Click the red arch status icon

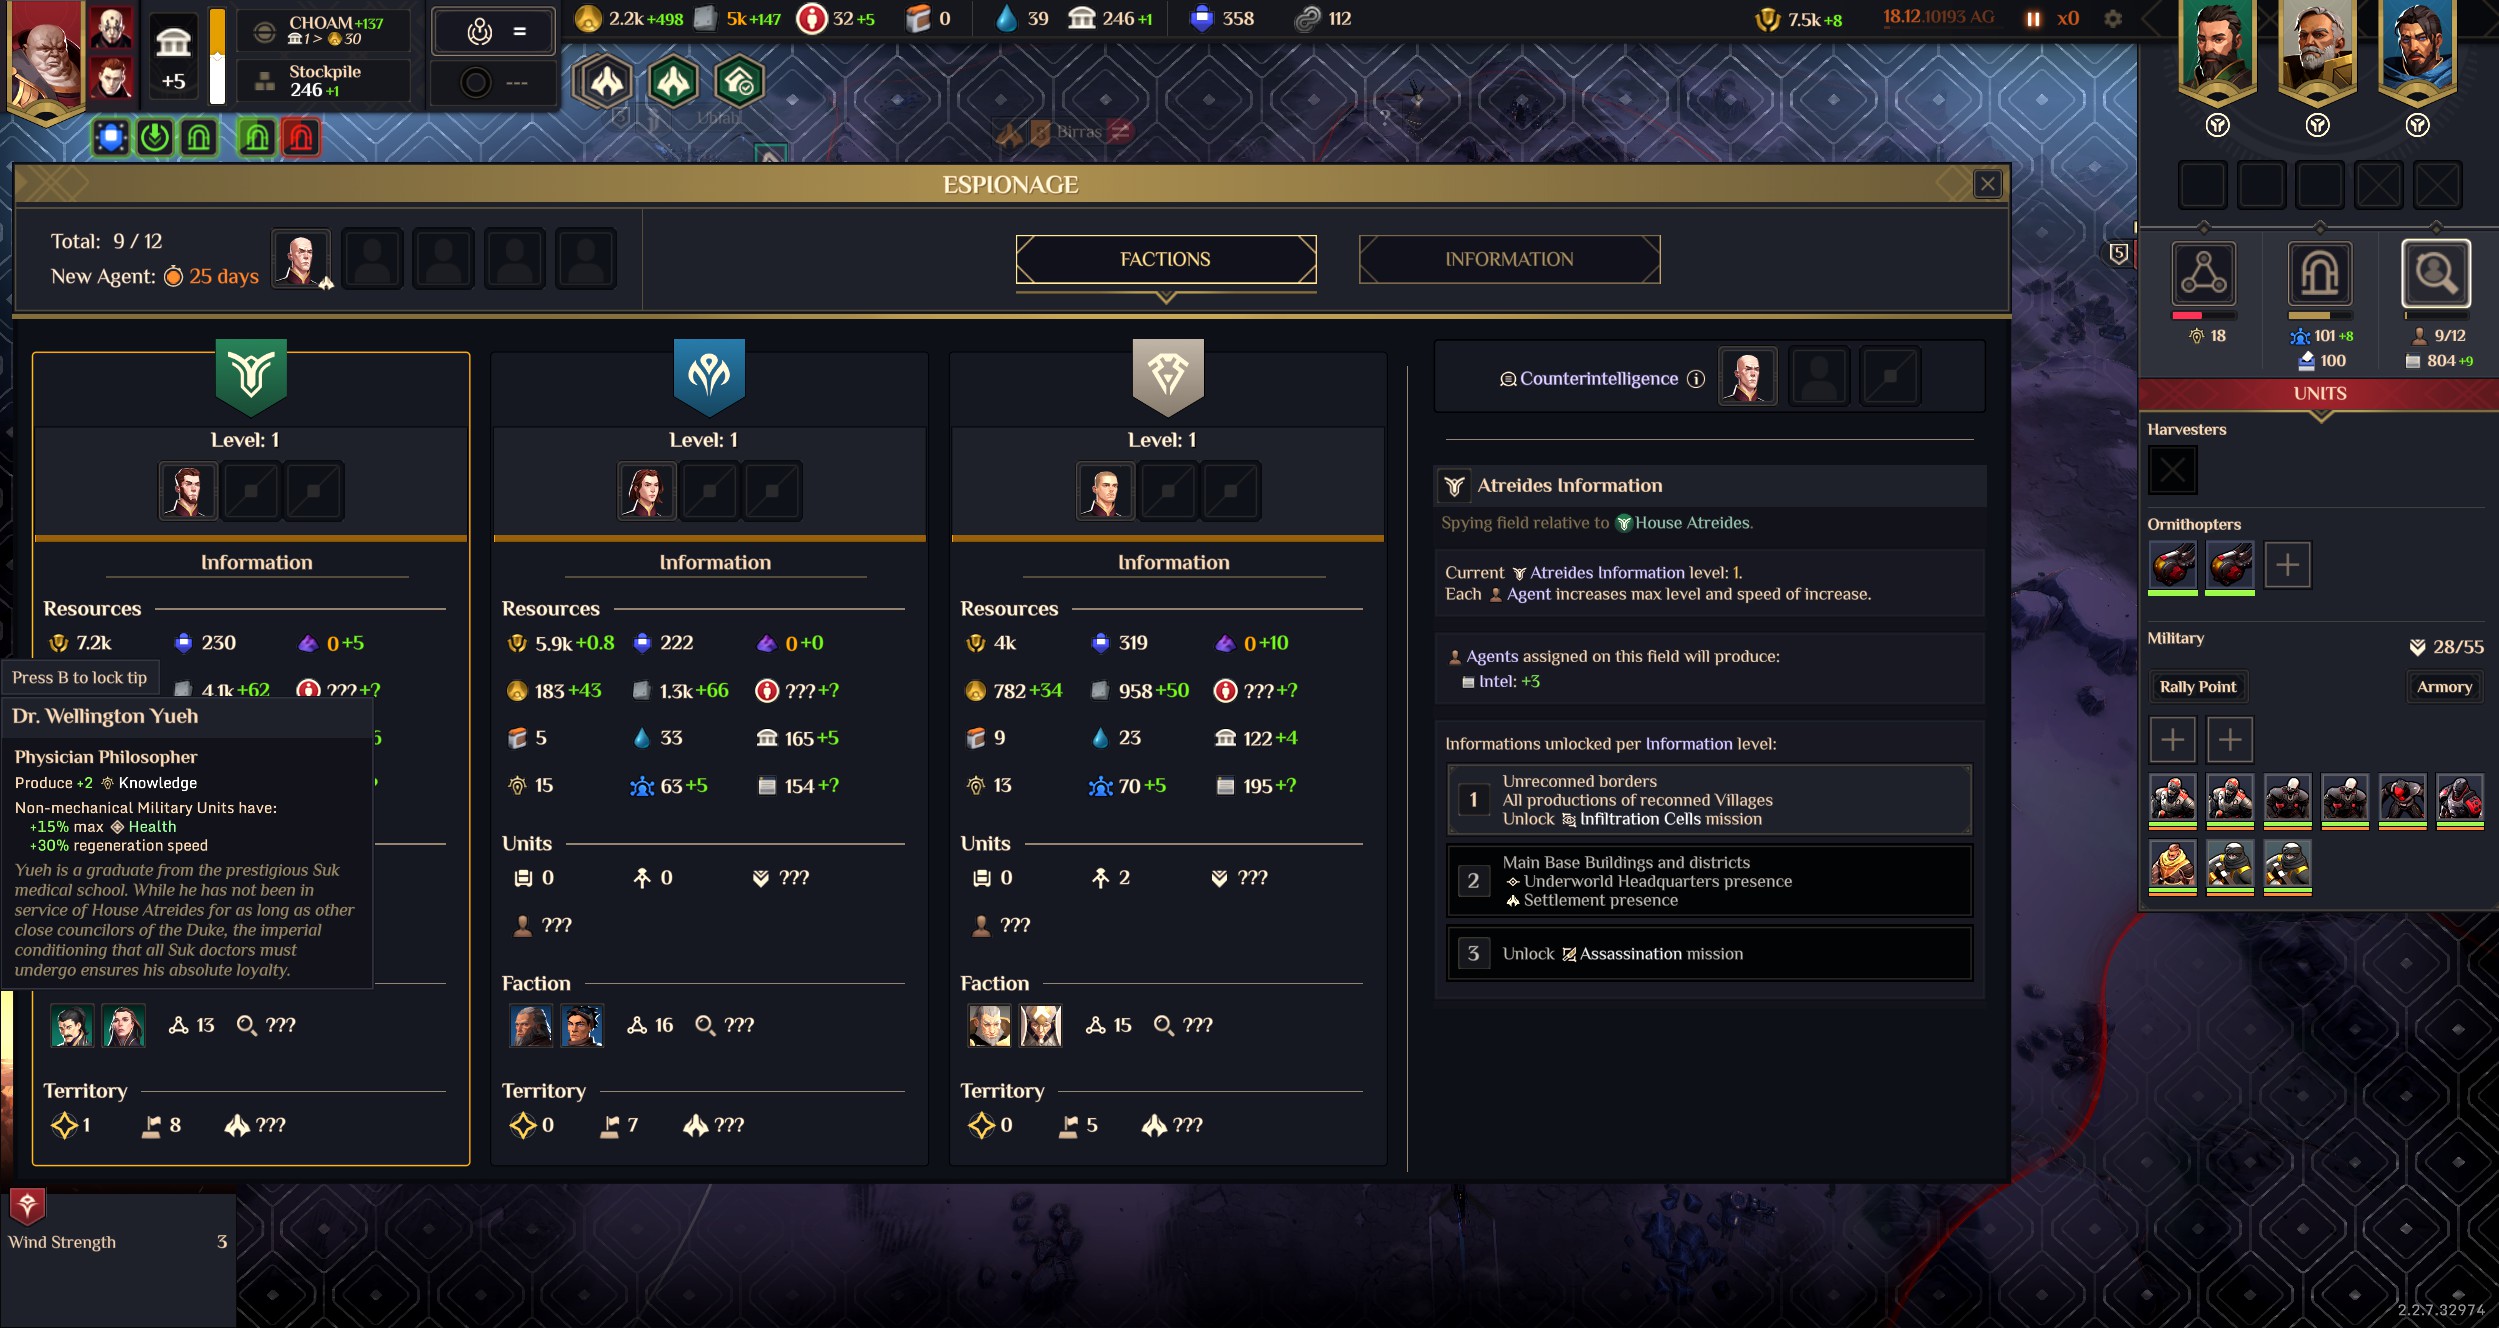301,137
